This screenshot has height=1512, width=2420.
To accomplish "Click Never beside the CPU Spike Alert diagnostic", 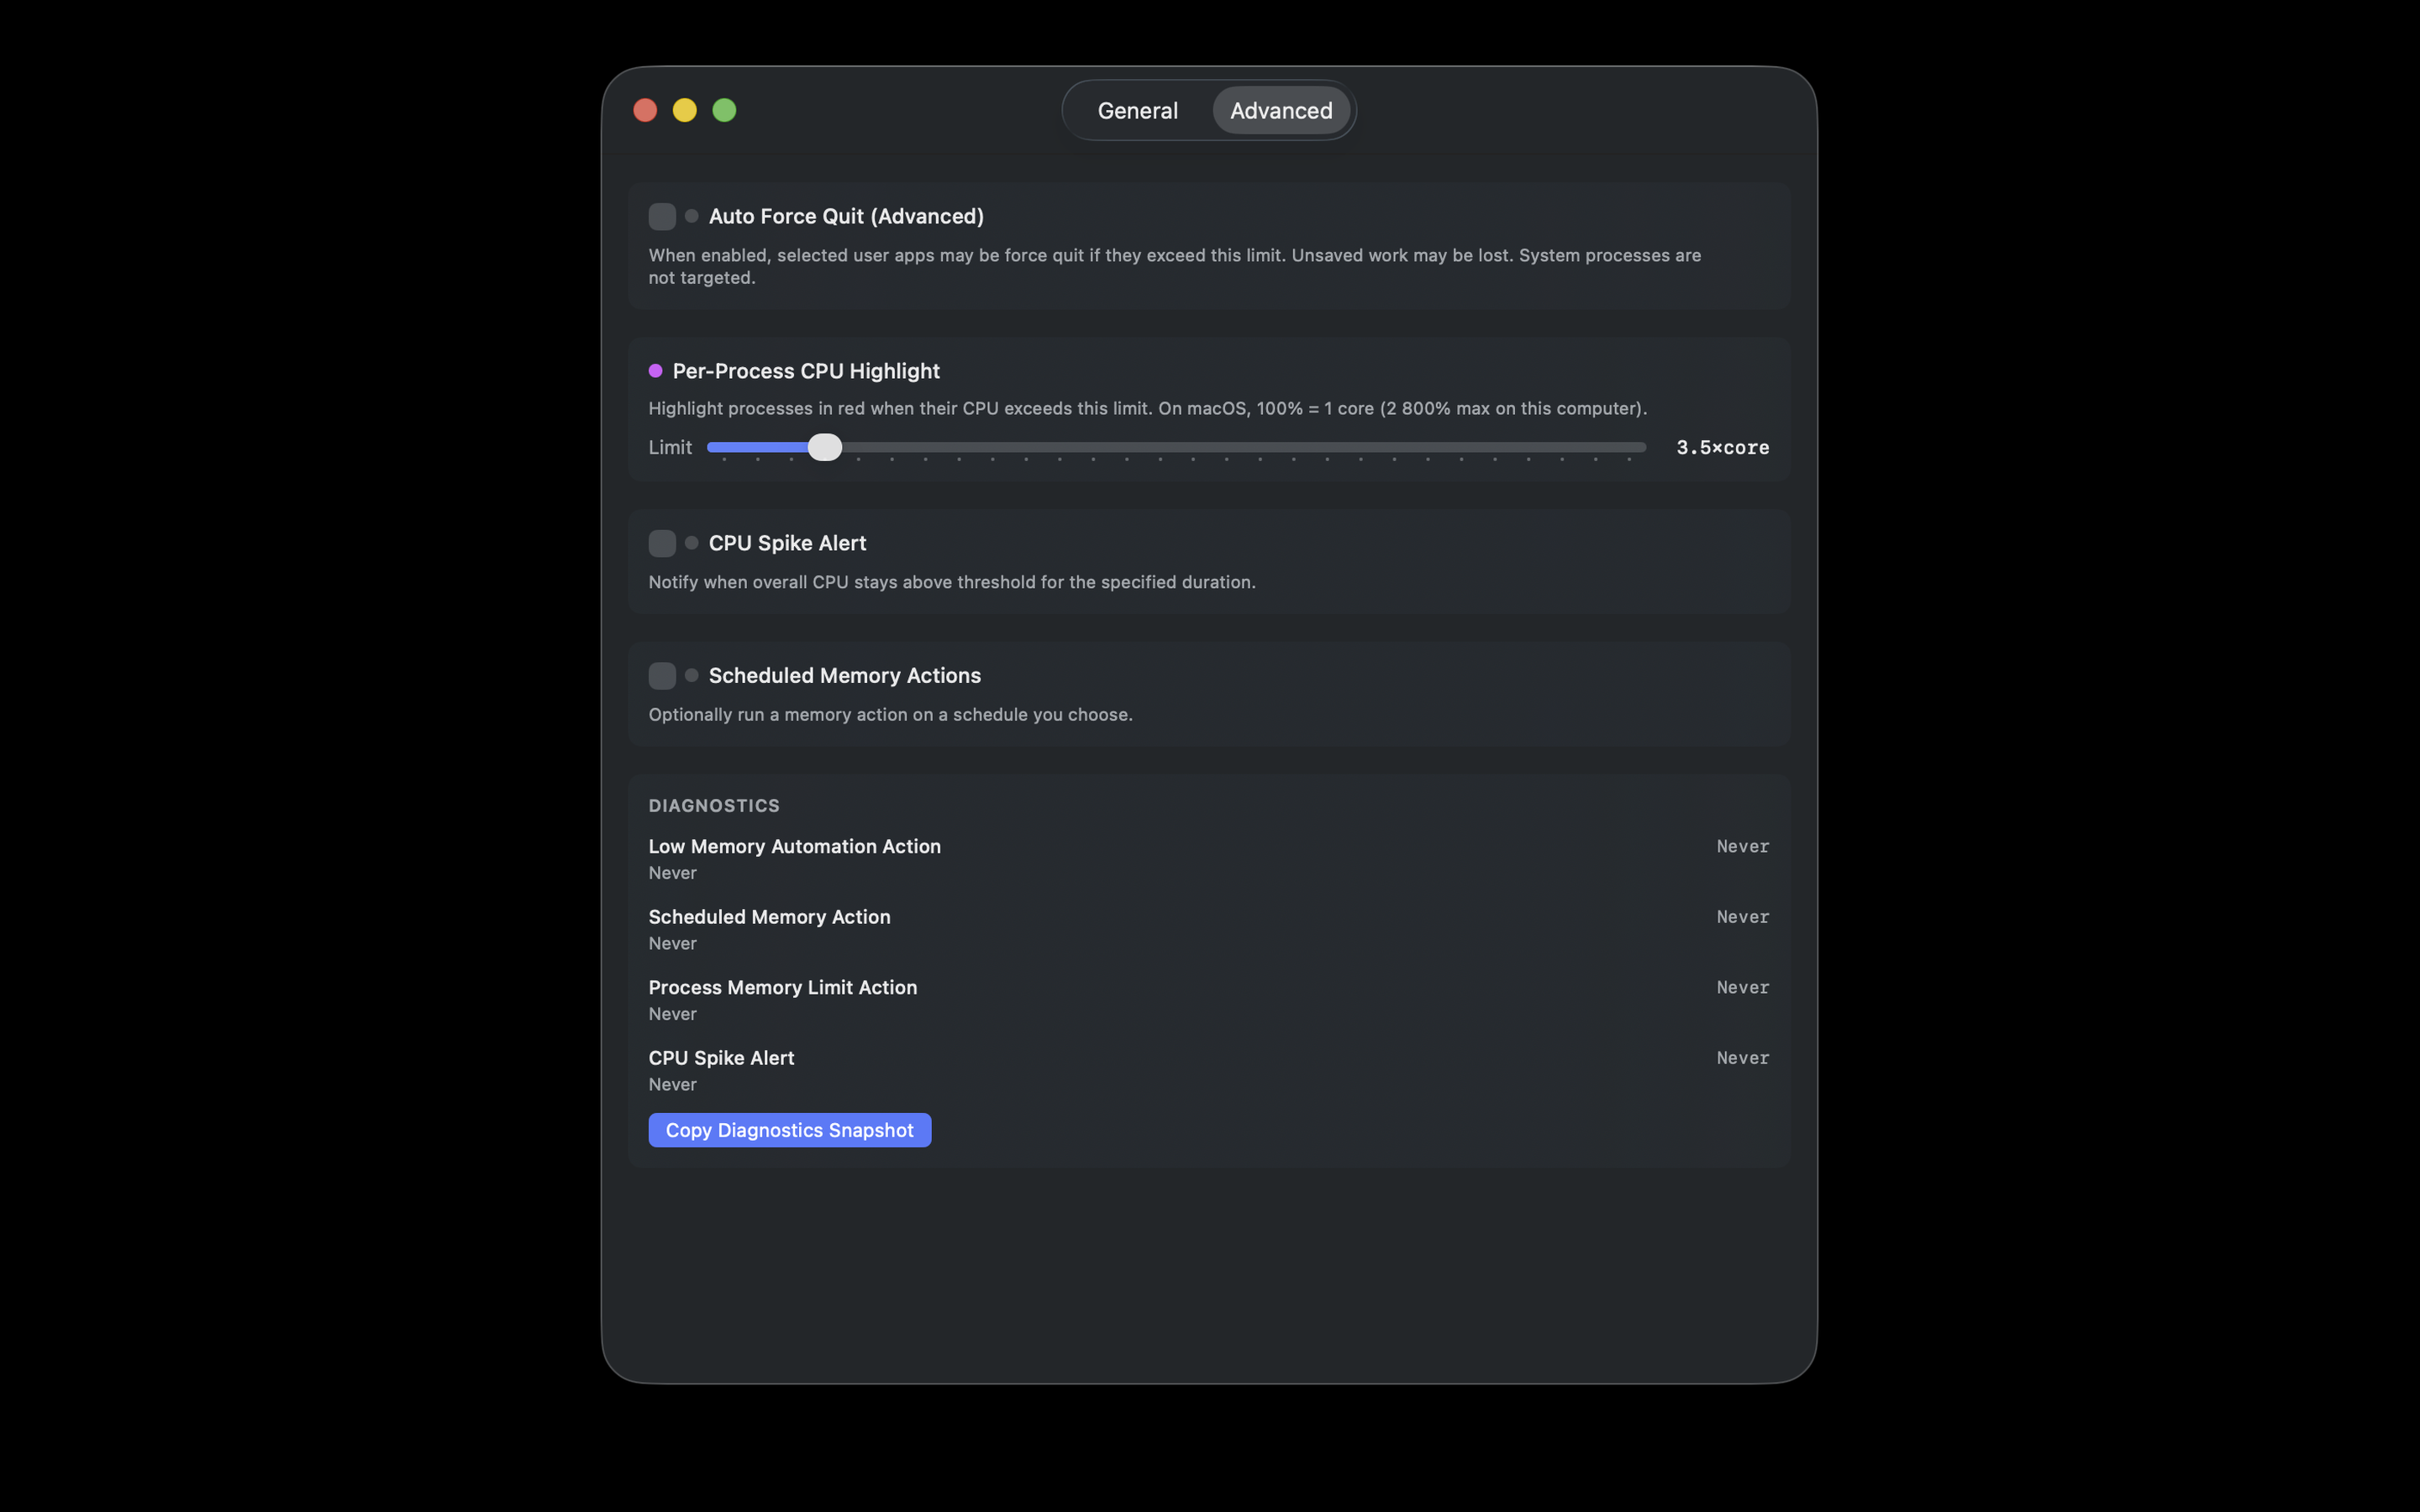I will click(x=1741, y=1057).
